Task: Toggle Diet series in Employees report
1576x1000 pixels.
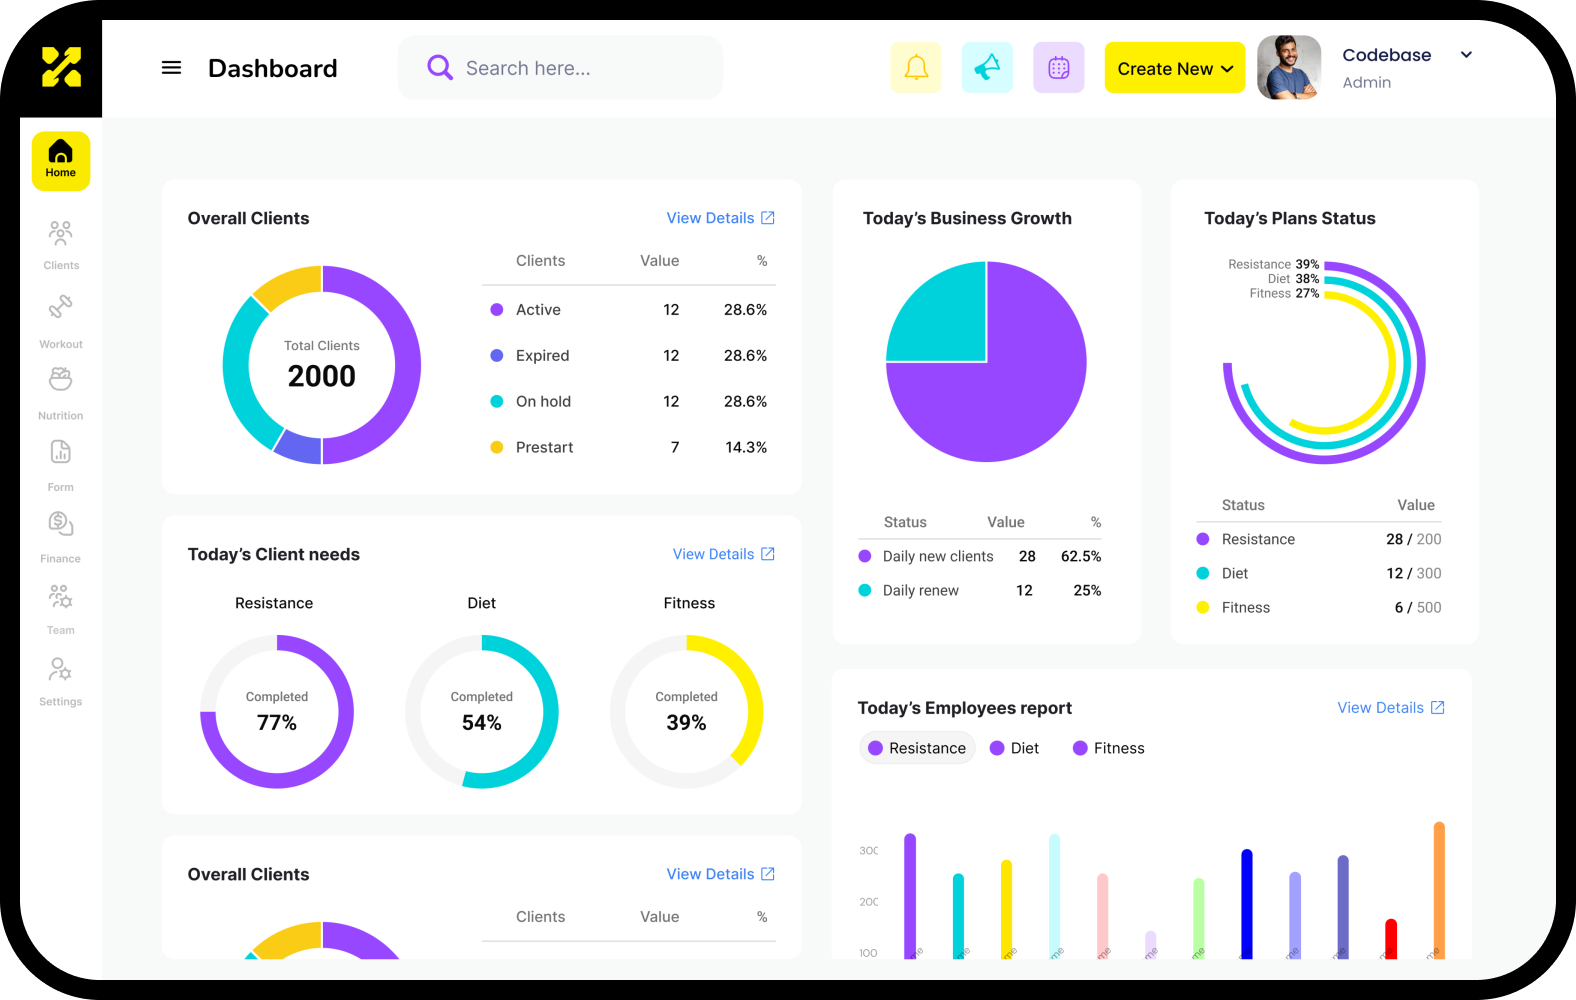Action: coord(1014,748)
